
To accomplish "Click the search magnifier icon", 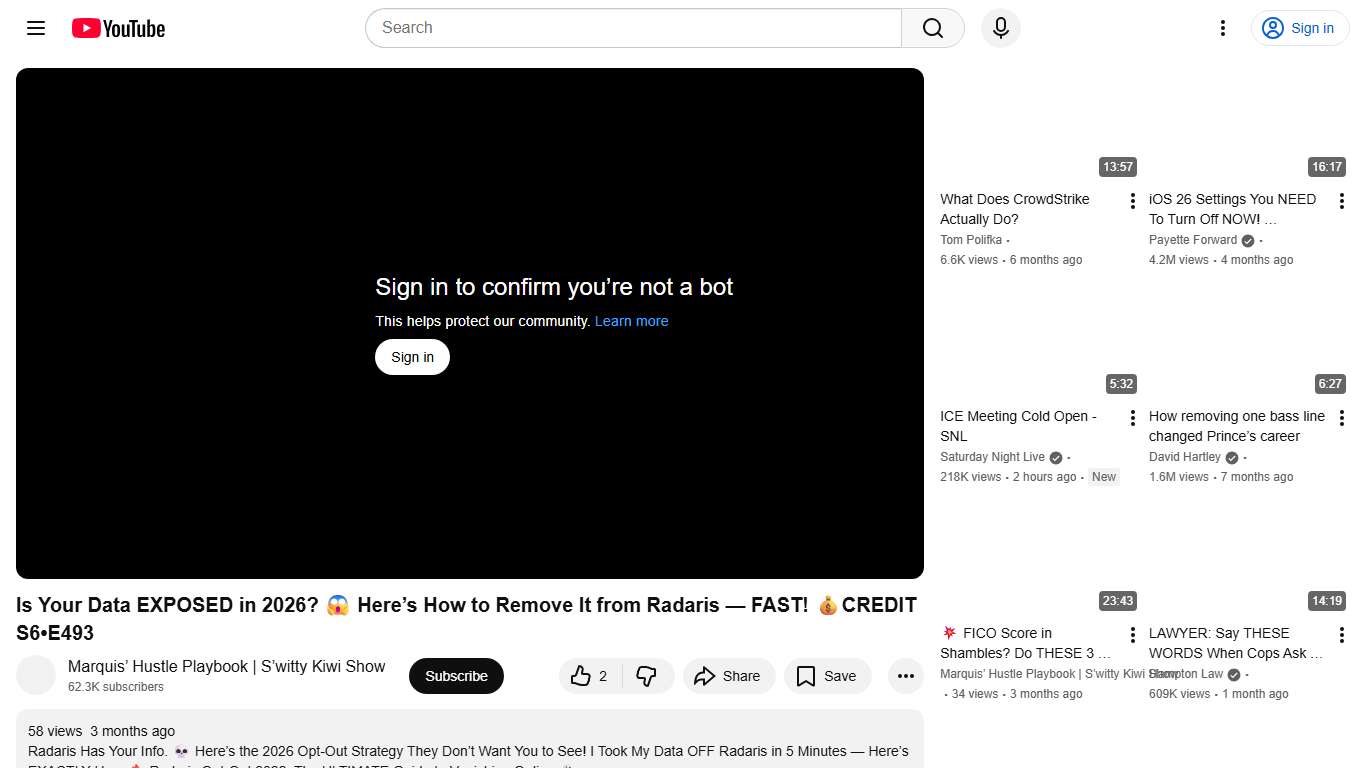I will pos(931,28).
